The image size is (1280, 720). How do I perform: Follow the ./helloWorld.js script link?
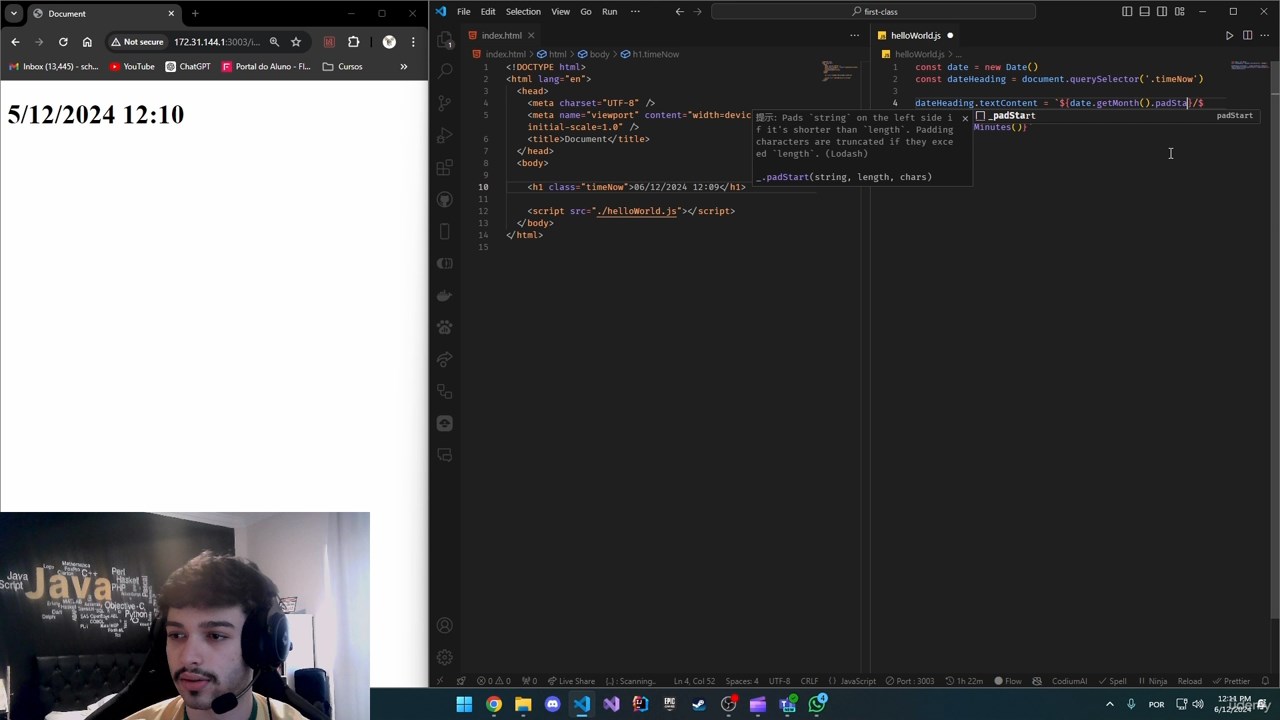pos(637,211)
